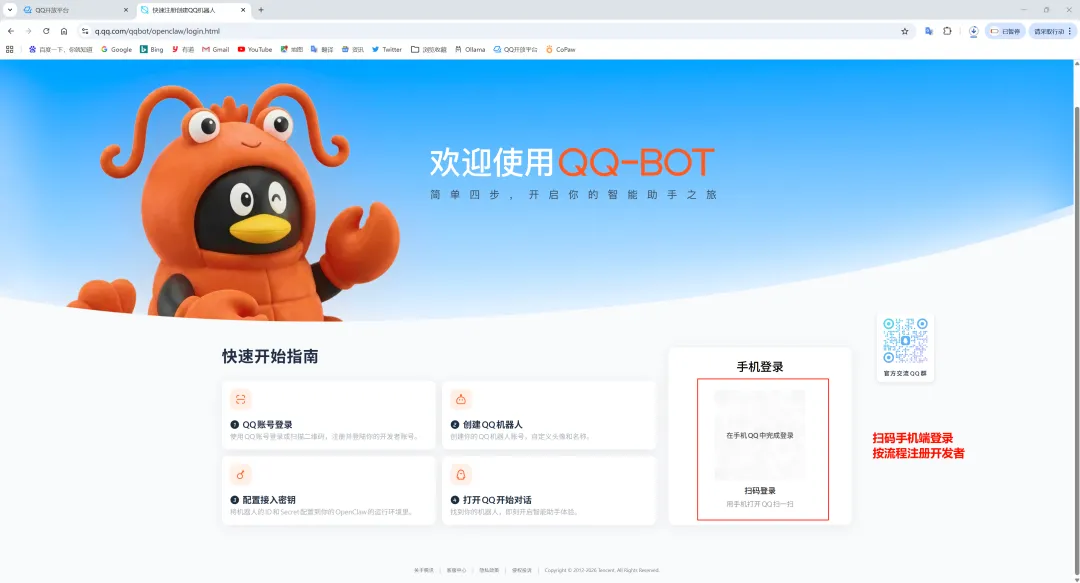This screenshot has width=1080, height=583.
Task: Select the 创建QQ机器人 step card
Action: [549, 415]
